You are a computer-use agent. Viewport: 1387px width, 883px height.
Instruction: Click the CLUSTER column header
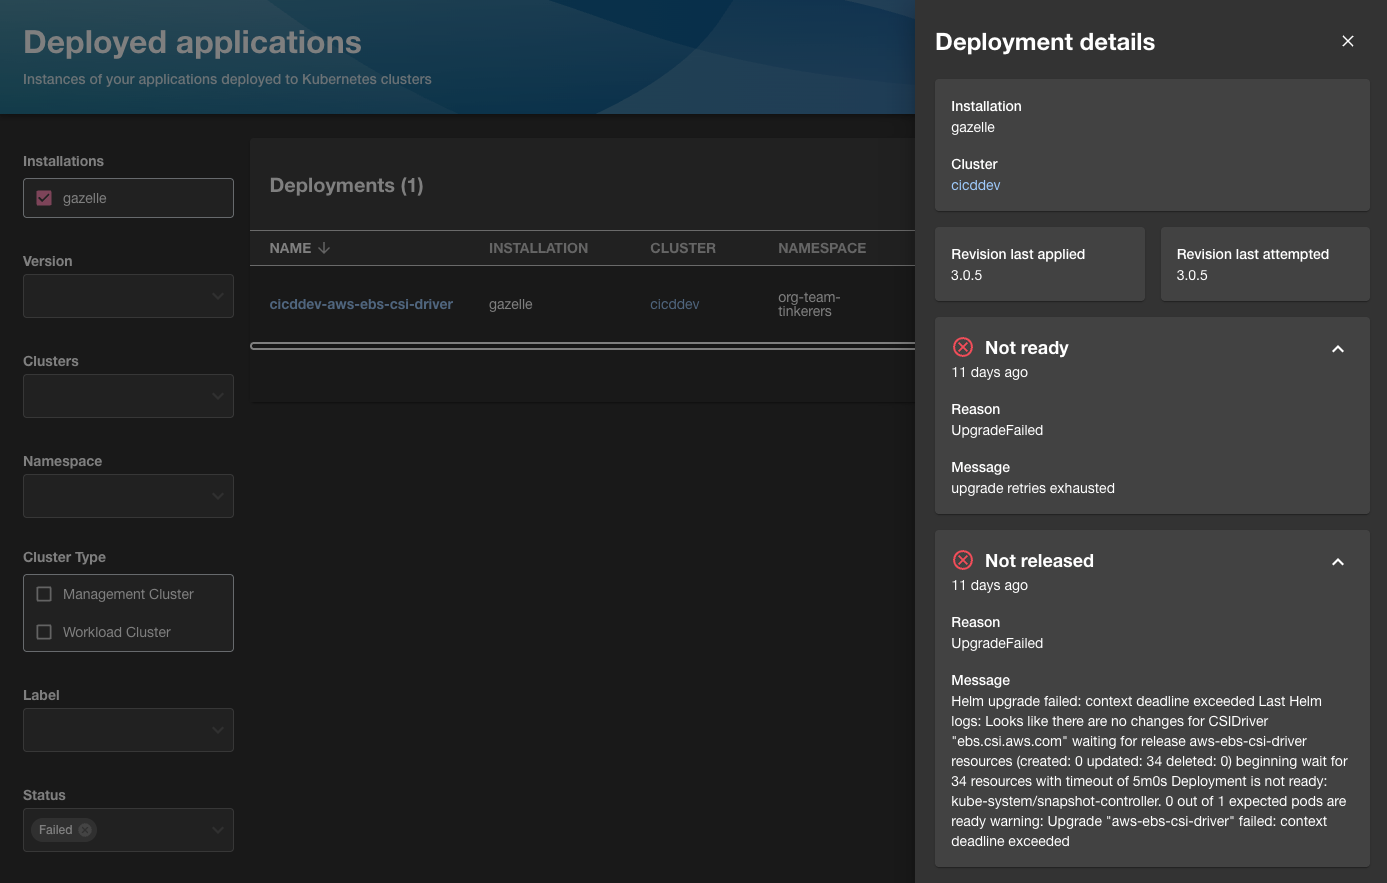coord(683,247)
